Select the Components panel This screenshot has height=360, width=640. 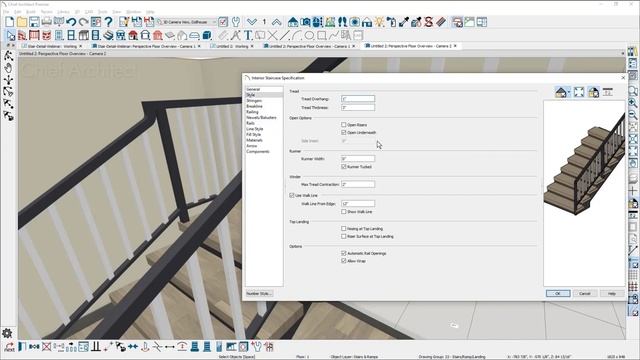coord(258,151)
